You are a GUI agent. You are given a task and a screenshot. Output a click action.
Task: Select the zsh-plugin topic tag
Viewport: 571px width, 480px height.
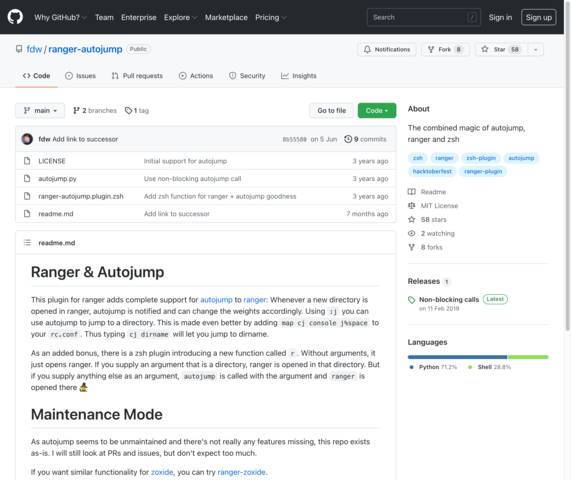481,158
